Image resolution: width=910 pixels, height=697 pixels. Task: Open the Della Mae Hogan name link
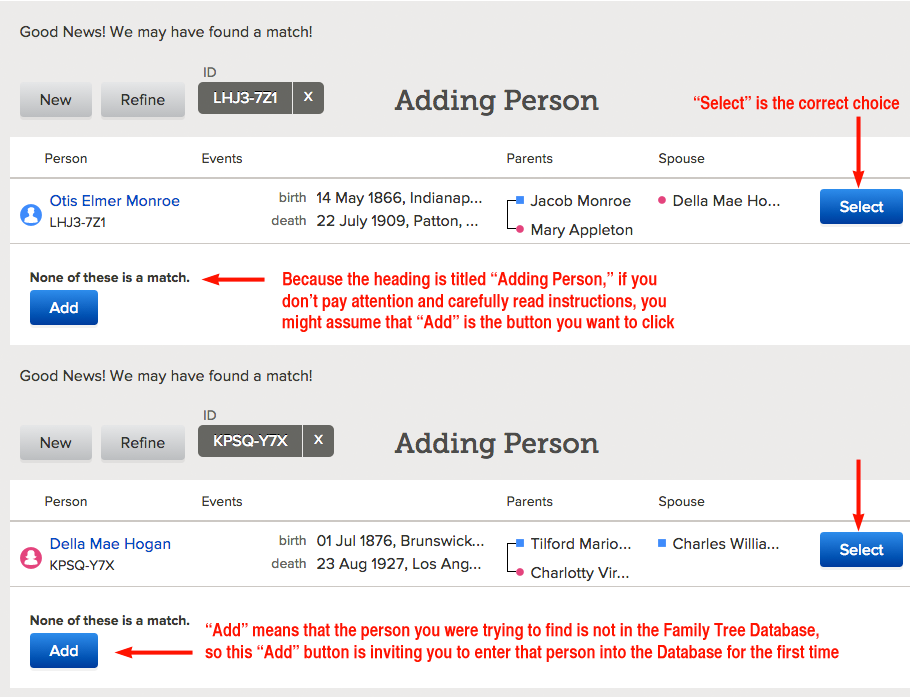[x=110, y=544]
